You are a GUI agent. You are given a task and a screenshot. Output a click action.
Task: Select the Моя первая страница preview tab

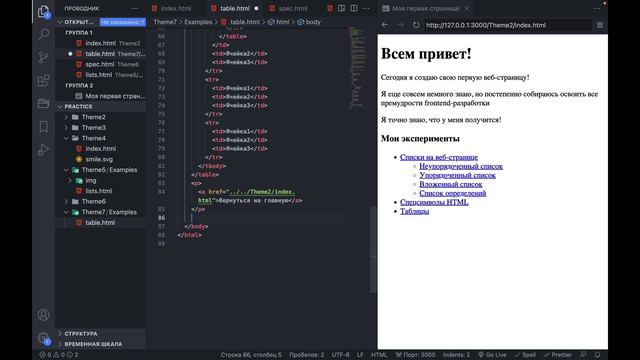click(x=426, y=8)
